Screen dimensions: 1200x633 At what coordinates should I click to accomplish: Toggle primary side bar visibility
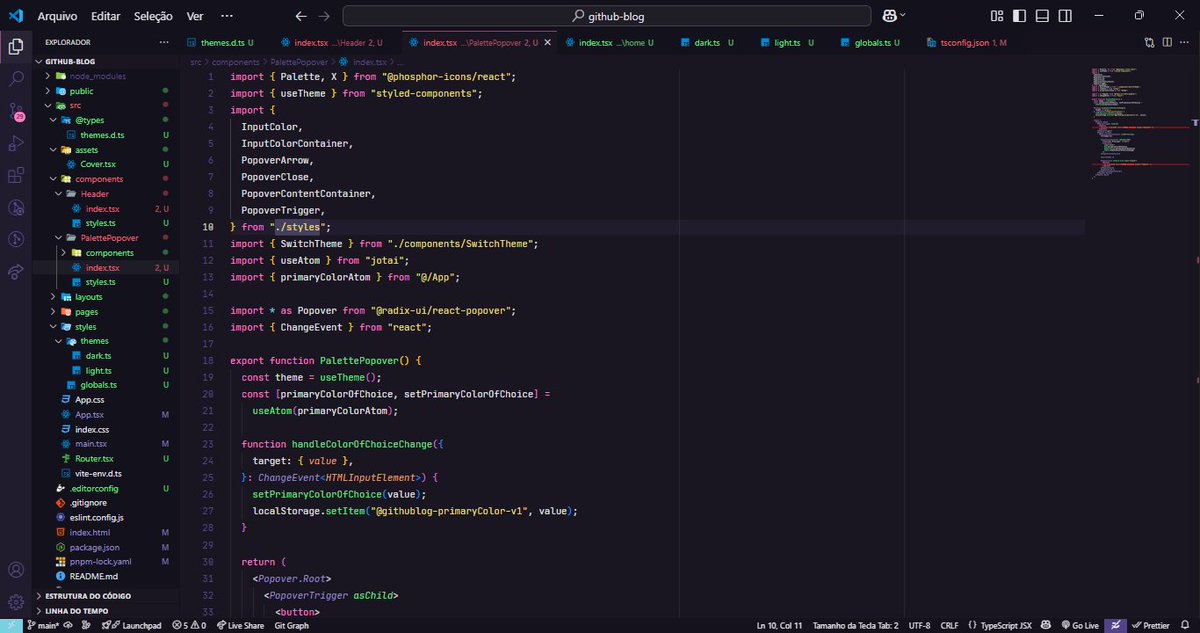1019,16
